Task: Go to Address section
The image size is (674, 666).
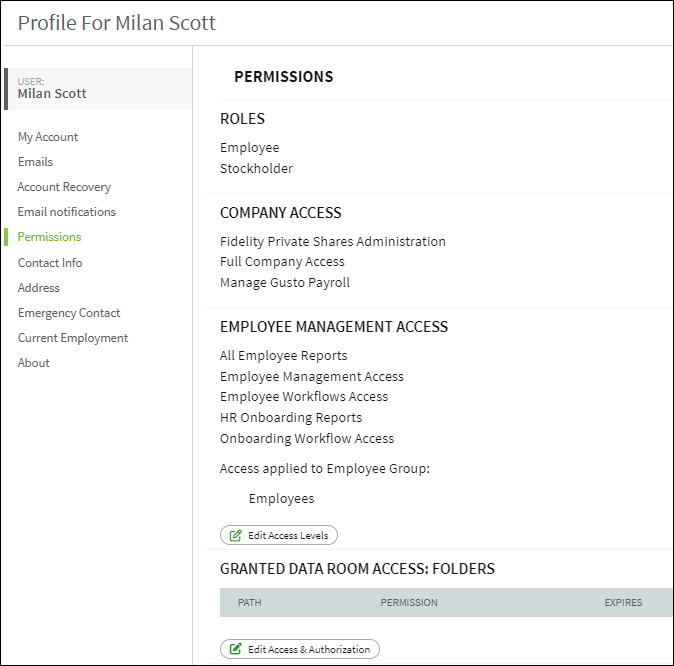Action: coord(39,287)
